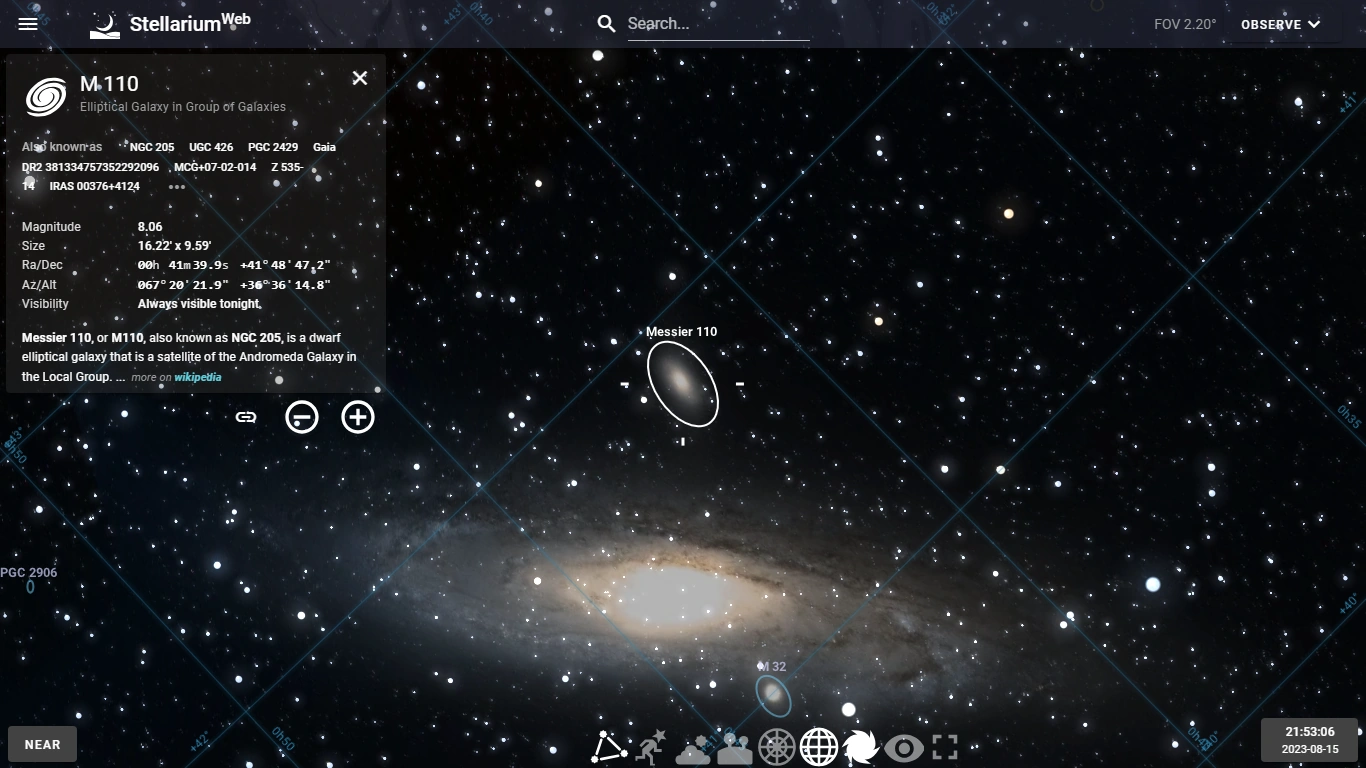Toggle the atmosphere rendering
The height and width of the screenshot is (768, 1366).
[x=693, y=749]
